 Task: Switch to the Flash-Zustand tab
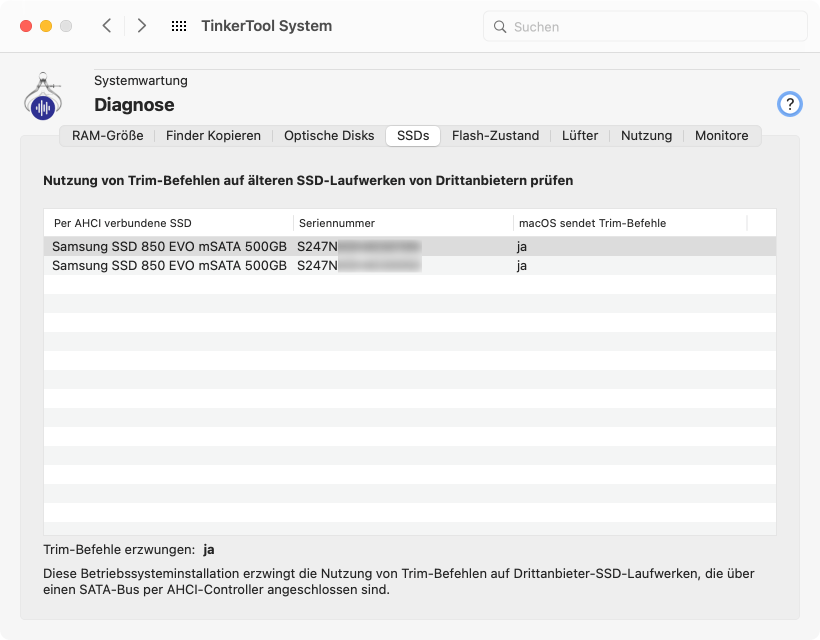[495, 135]
